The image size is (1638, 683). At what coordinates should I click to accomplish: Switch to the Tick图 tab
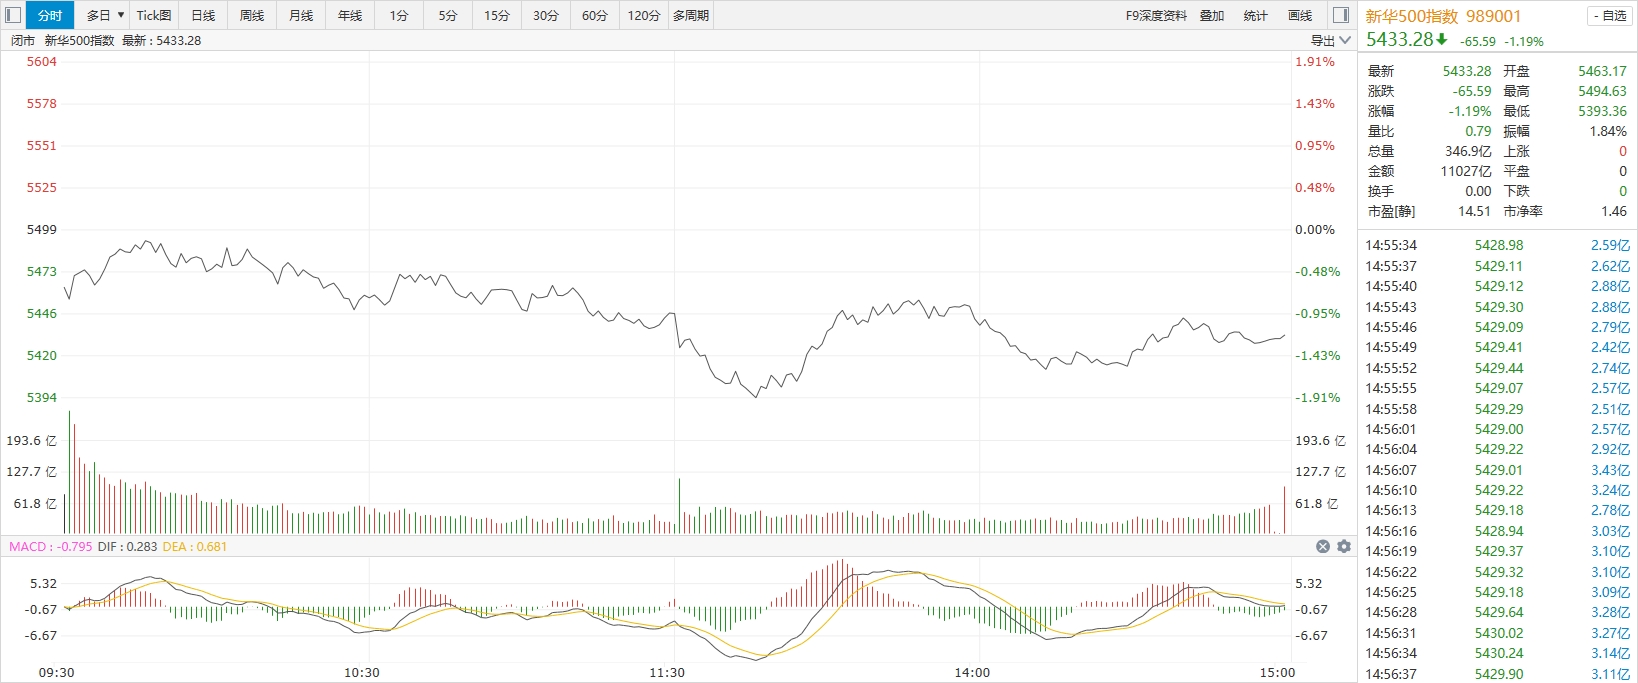click(154, 15)
